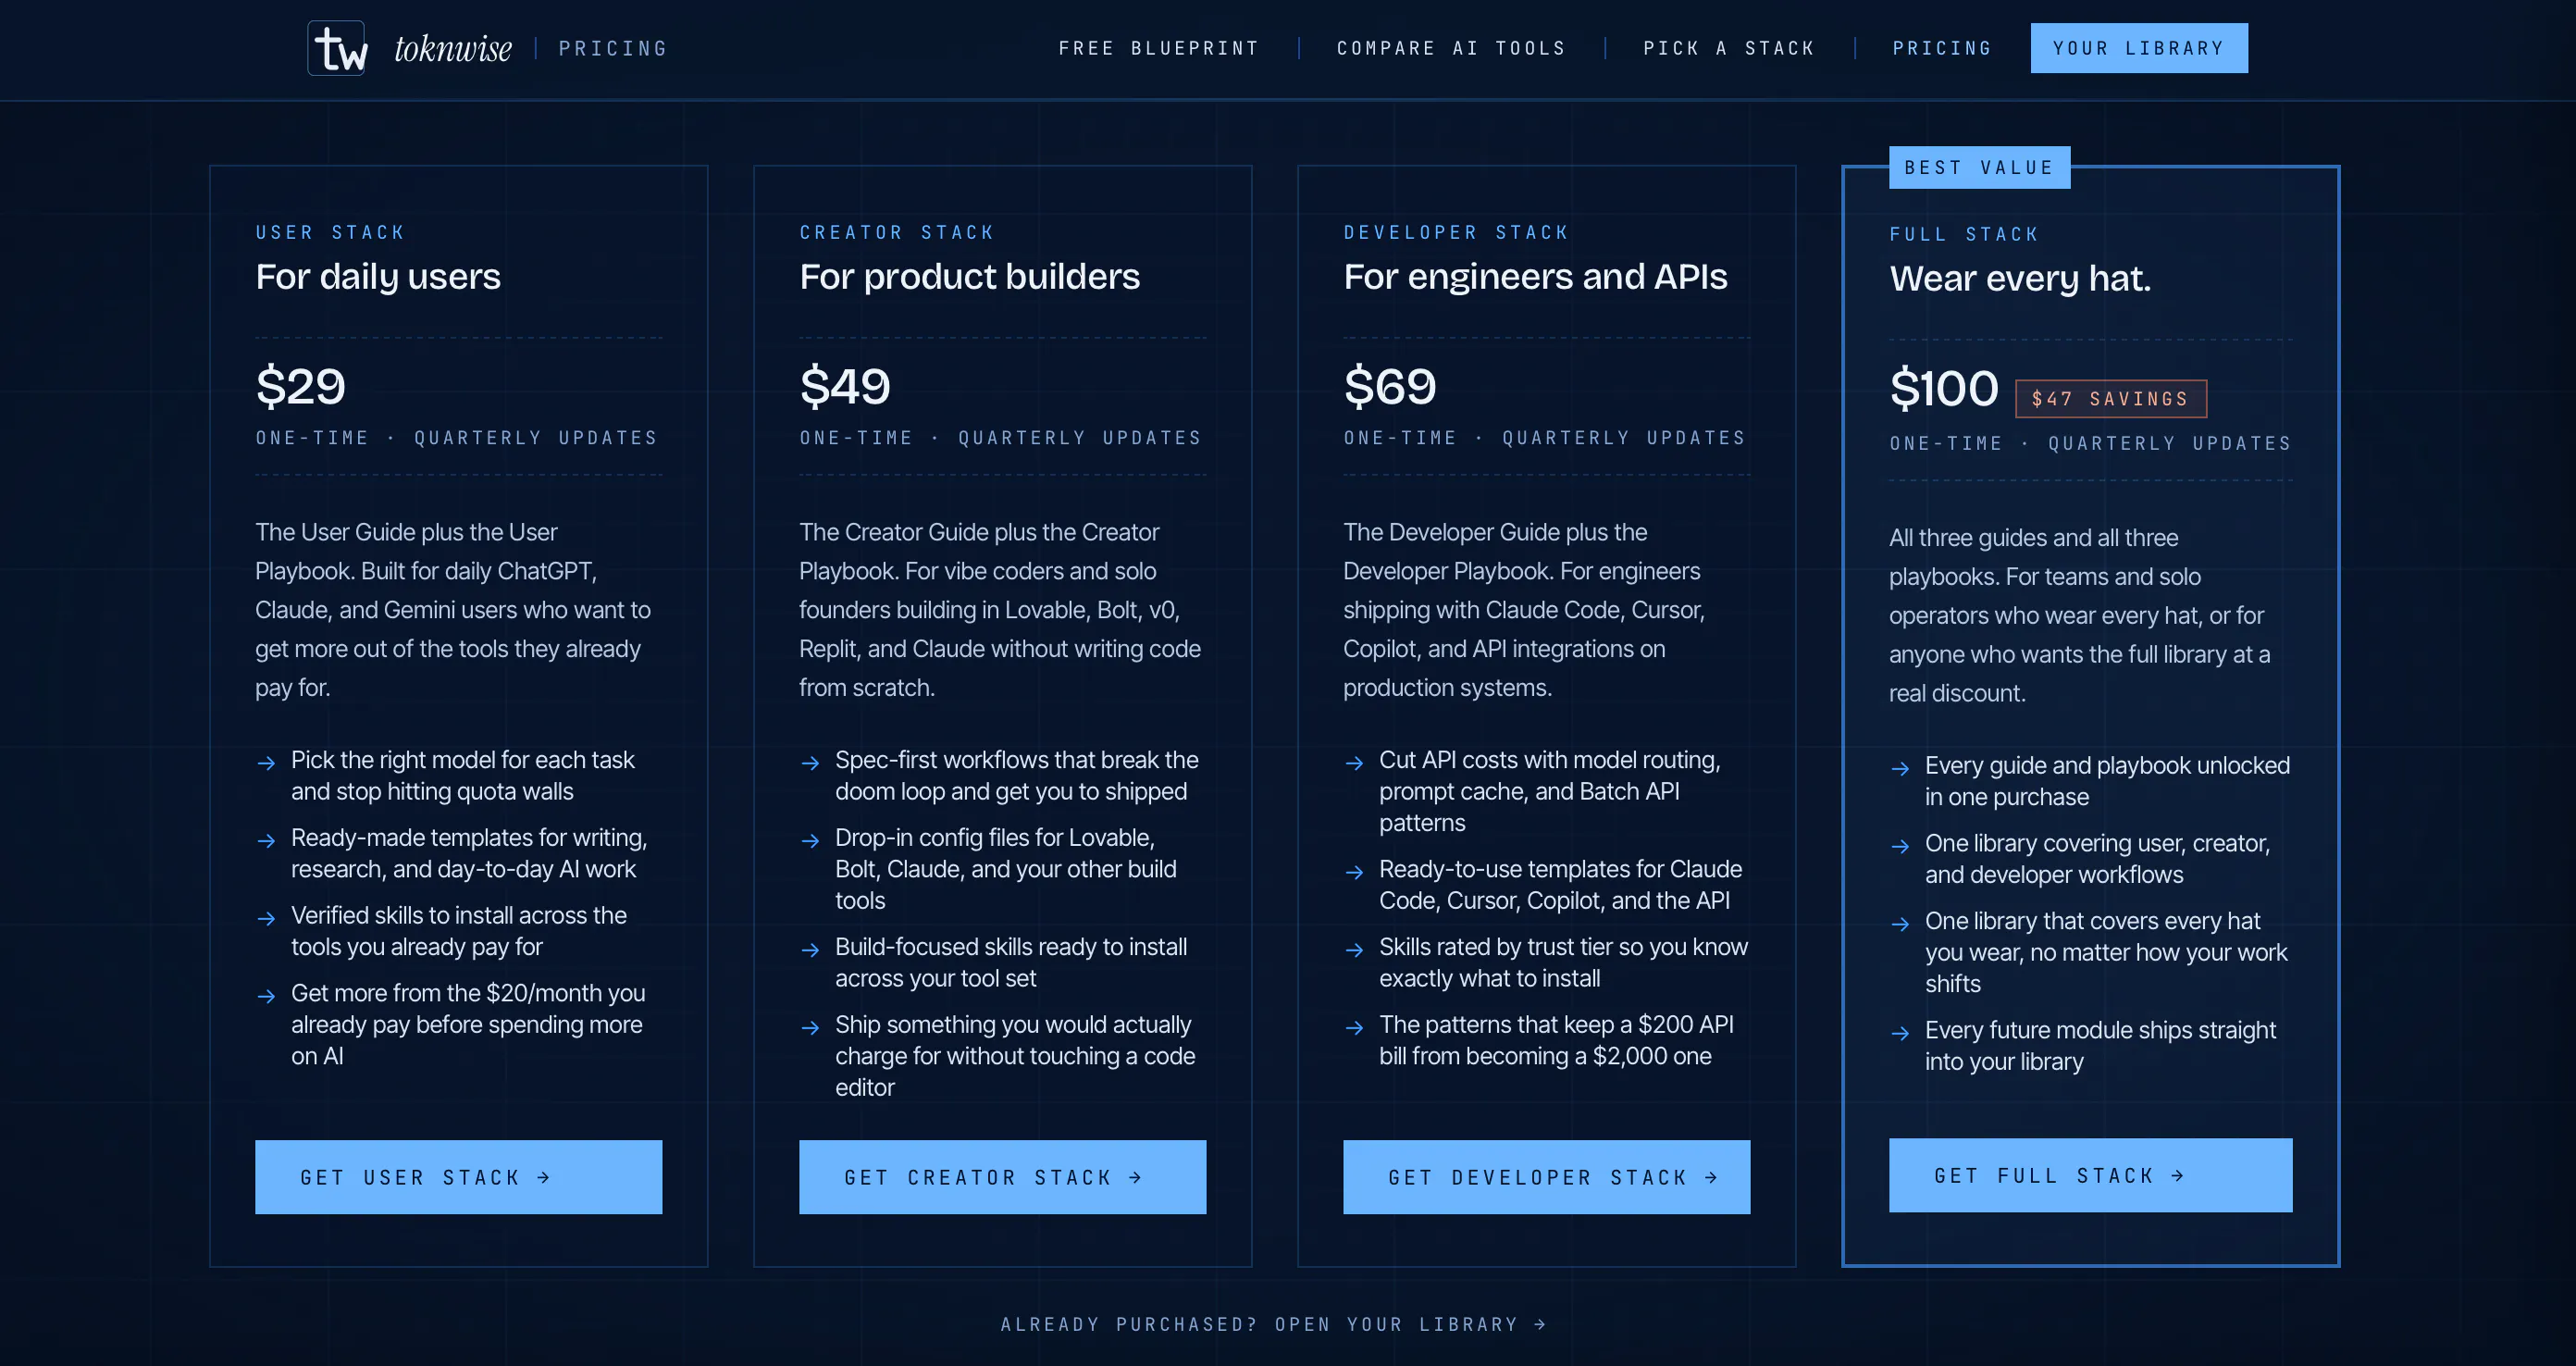Select the 'For product builders' heading
This screenshot has width=2576, height=1366.
pos(969,276)
